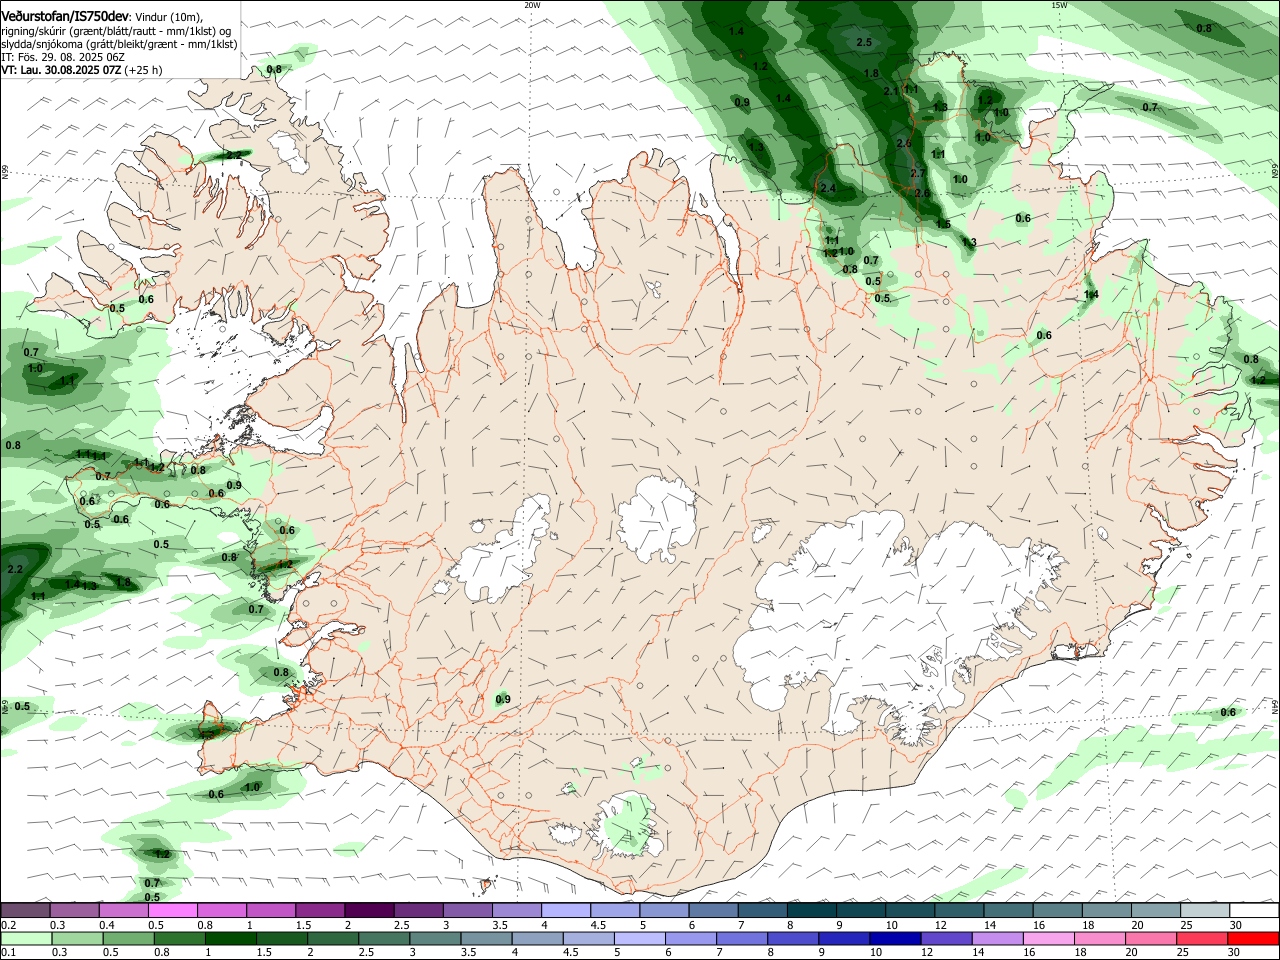Click the 20W longitude label
Screen dimensions: 1280x960
pos(532,5)
